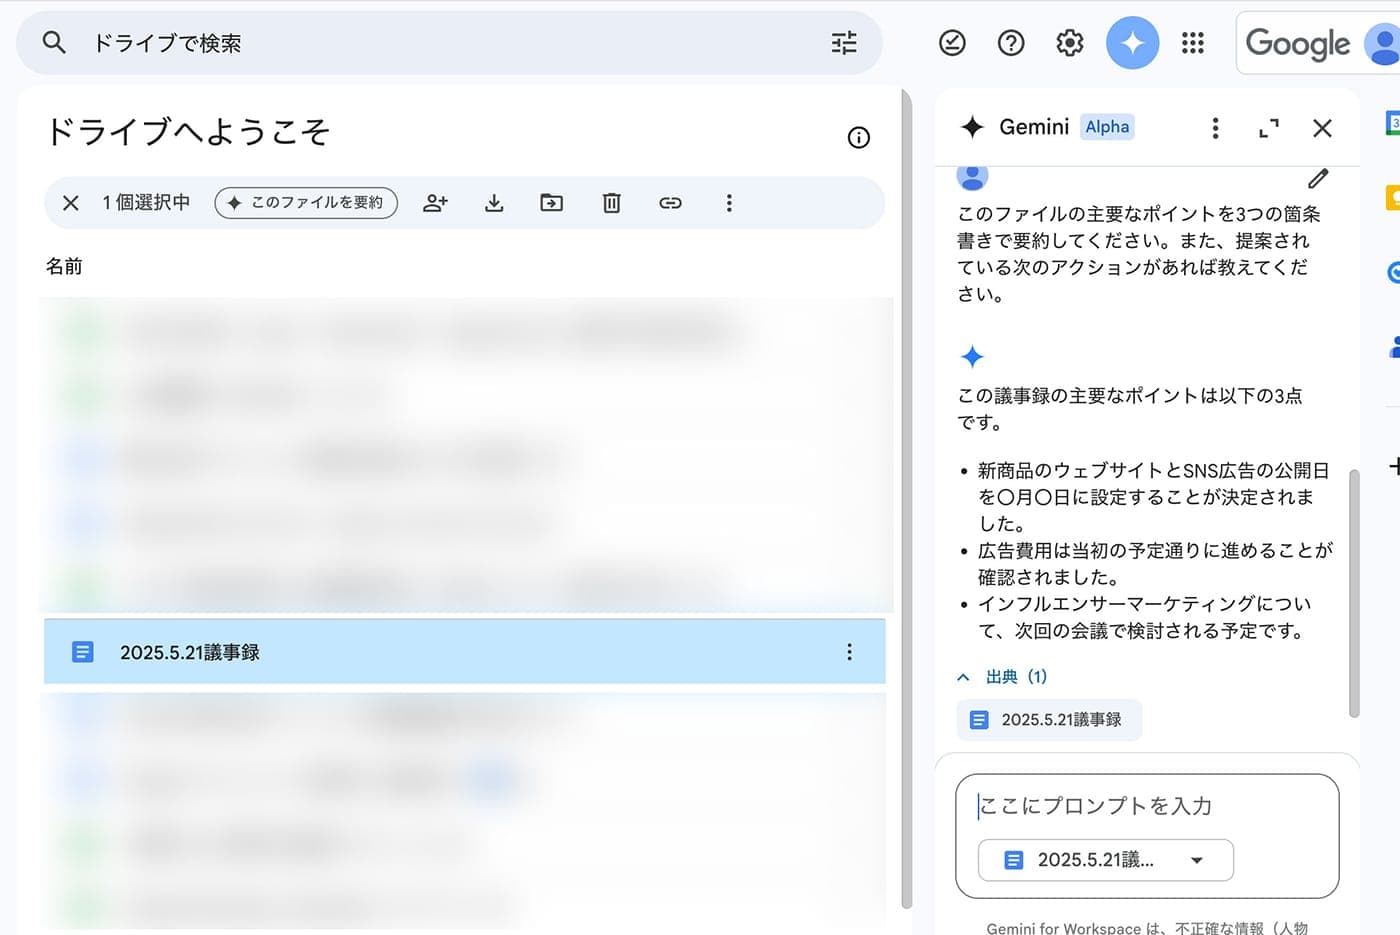
Task: Open more options for 2025.5.21議事録 row
Action: pos(849,652)
